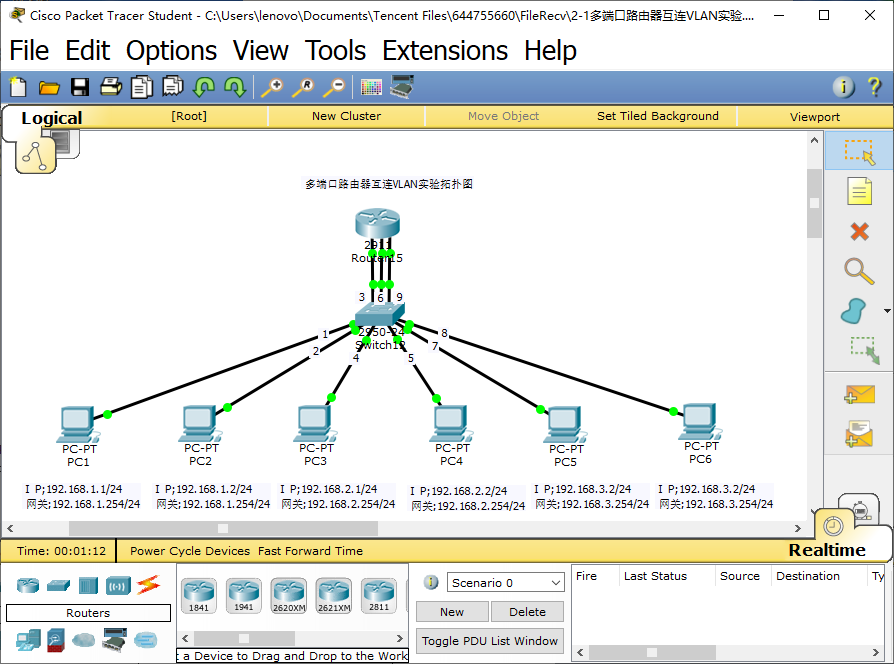The height and width of the screenshot is (664, 894).
Task: Select the WAN Emulation cloud icon
Action: [x=83, y=640]
